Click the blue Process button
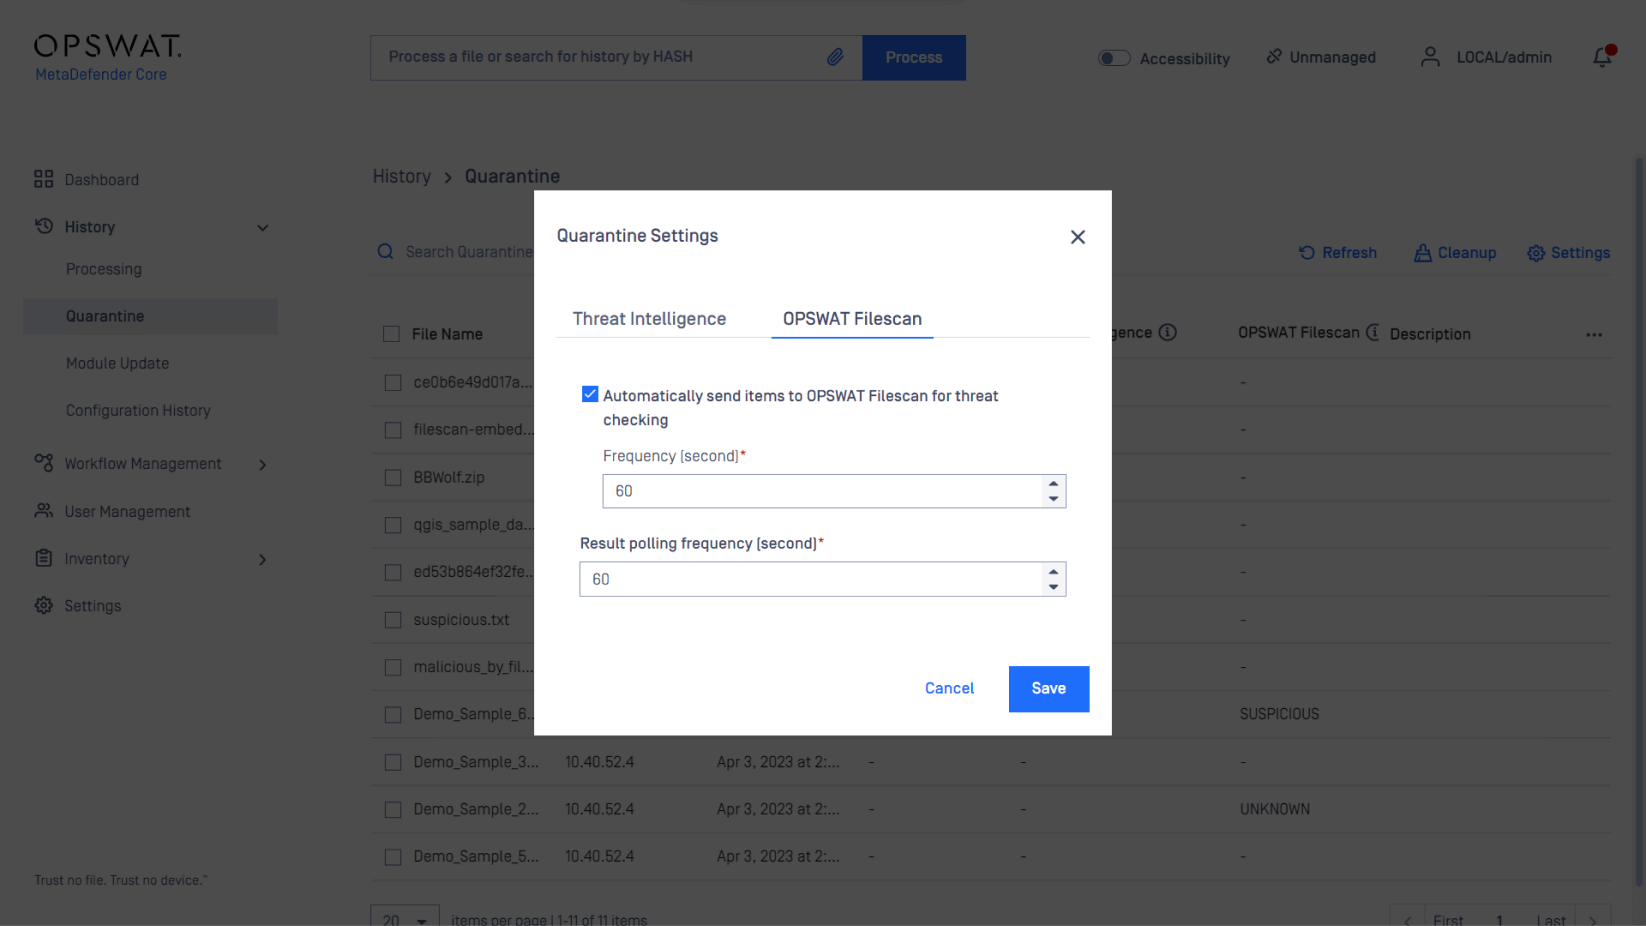The height and width of the screenshot is (926, 1646). coord(914,58)
